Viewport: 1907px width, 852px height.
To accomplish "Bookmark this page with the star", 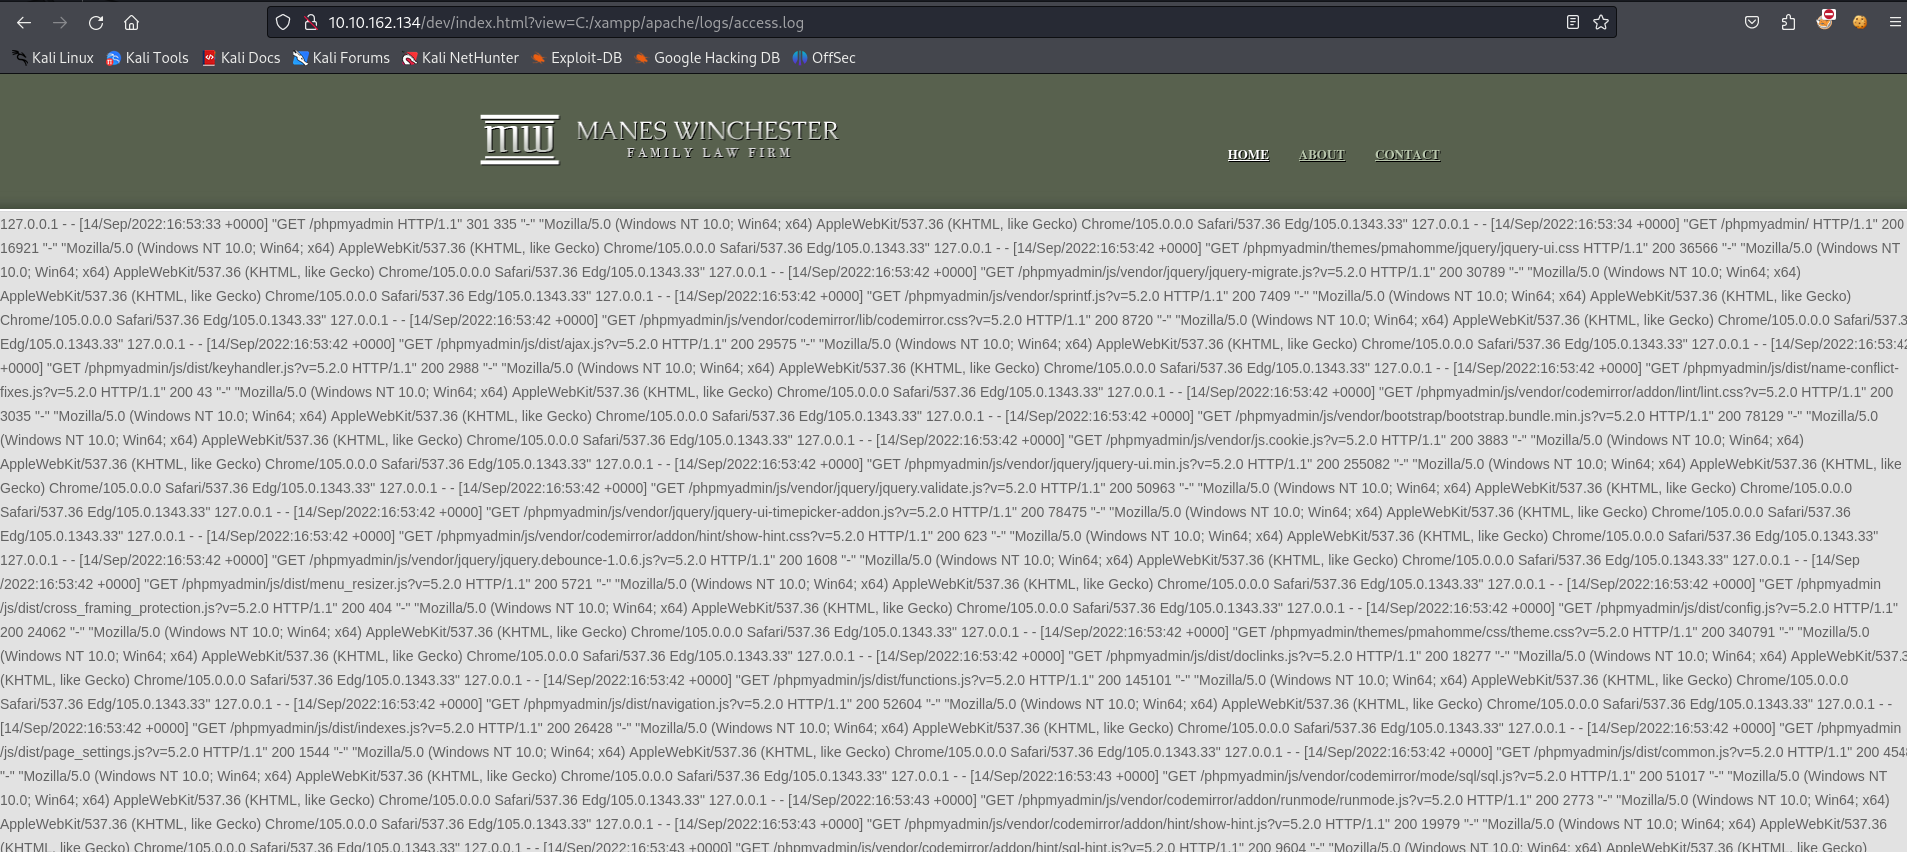I will click(x=1601, y=22).
